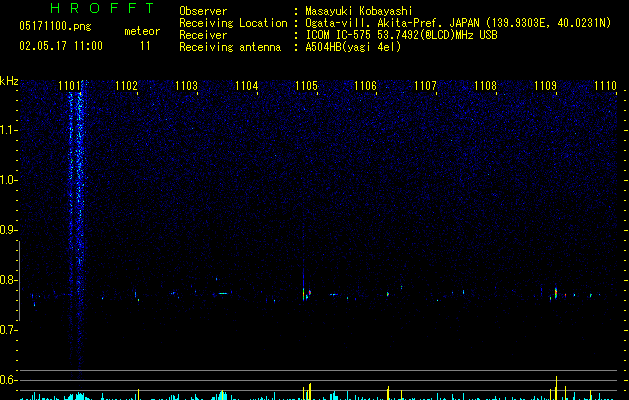Screen dimensions: 629x400
Task: Click observer name Masayuki Kobayashi
Action: pos(359,11)
